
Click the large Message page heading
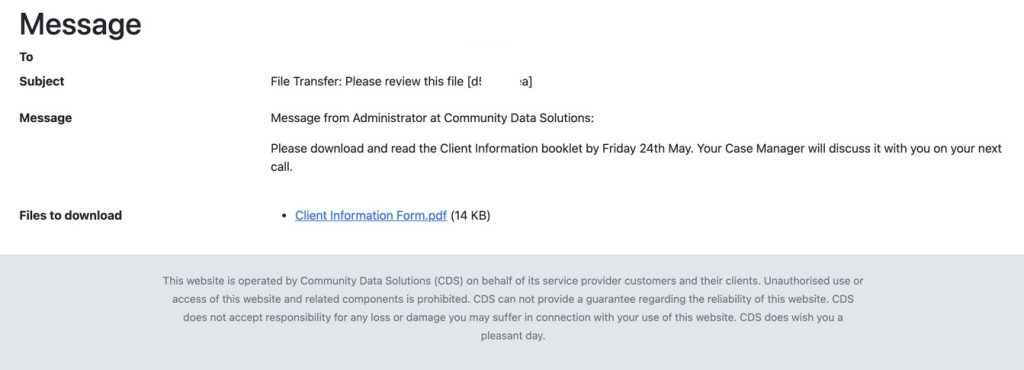tap(80, 24)
